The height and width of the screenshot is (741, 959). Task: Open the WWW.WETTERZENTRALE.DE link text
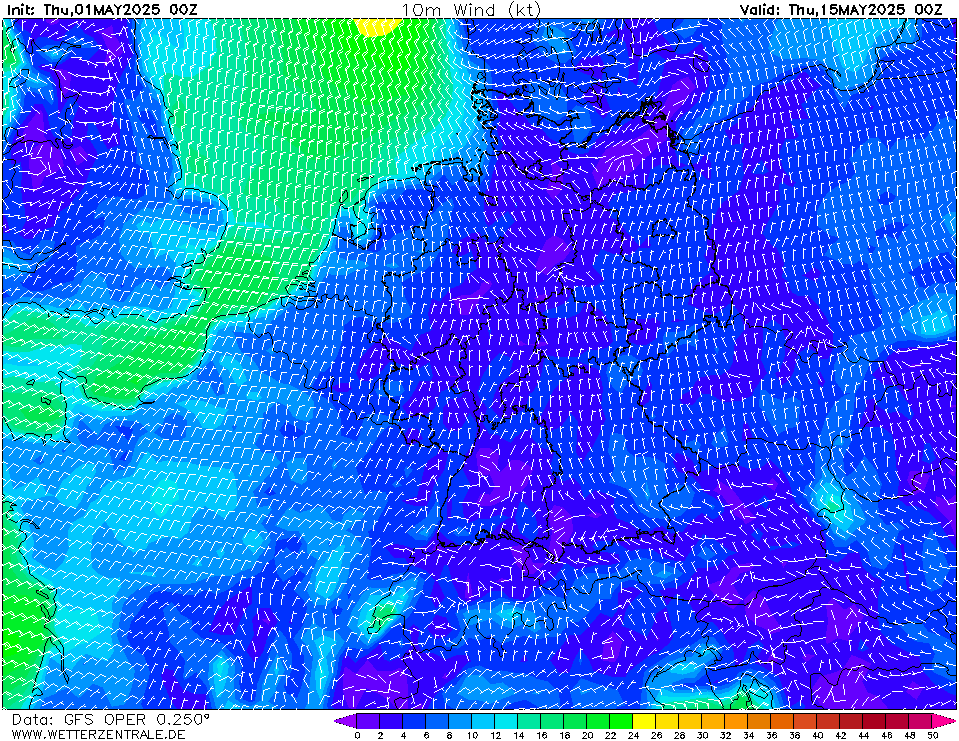98,734
